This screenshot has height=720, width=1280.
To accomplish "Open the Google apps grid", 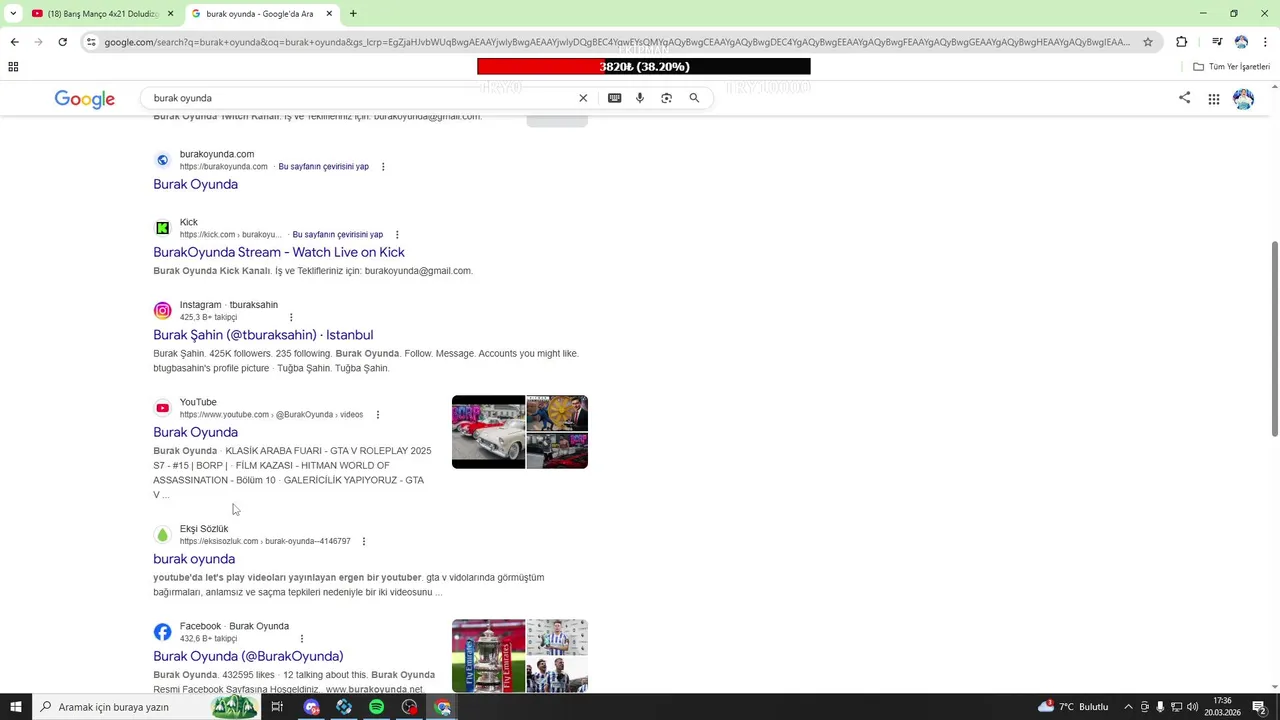I will click(x=1213, y=99).
